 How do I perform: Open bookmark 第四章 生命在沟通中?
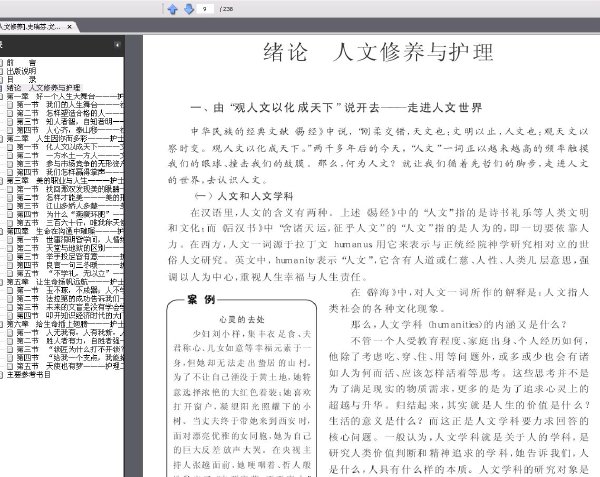65,231
